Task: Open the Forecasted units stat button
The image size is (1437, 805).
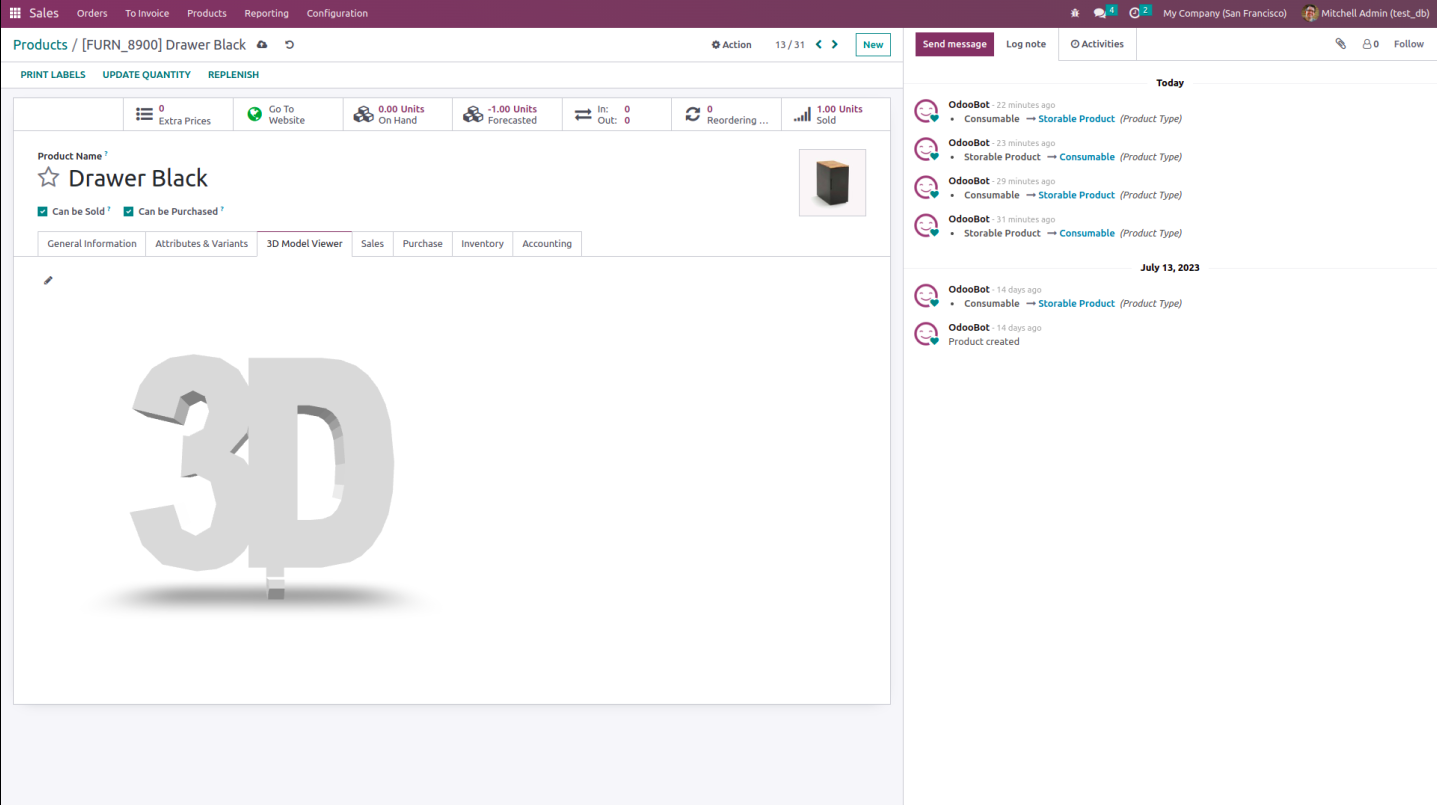Action: pos(507,114)
